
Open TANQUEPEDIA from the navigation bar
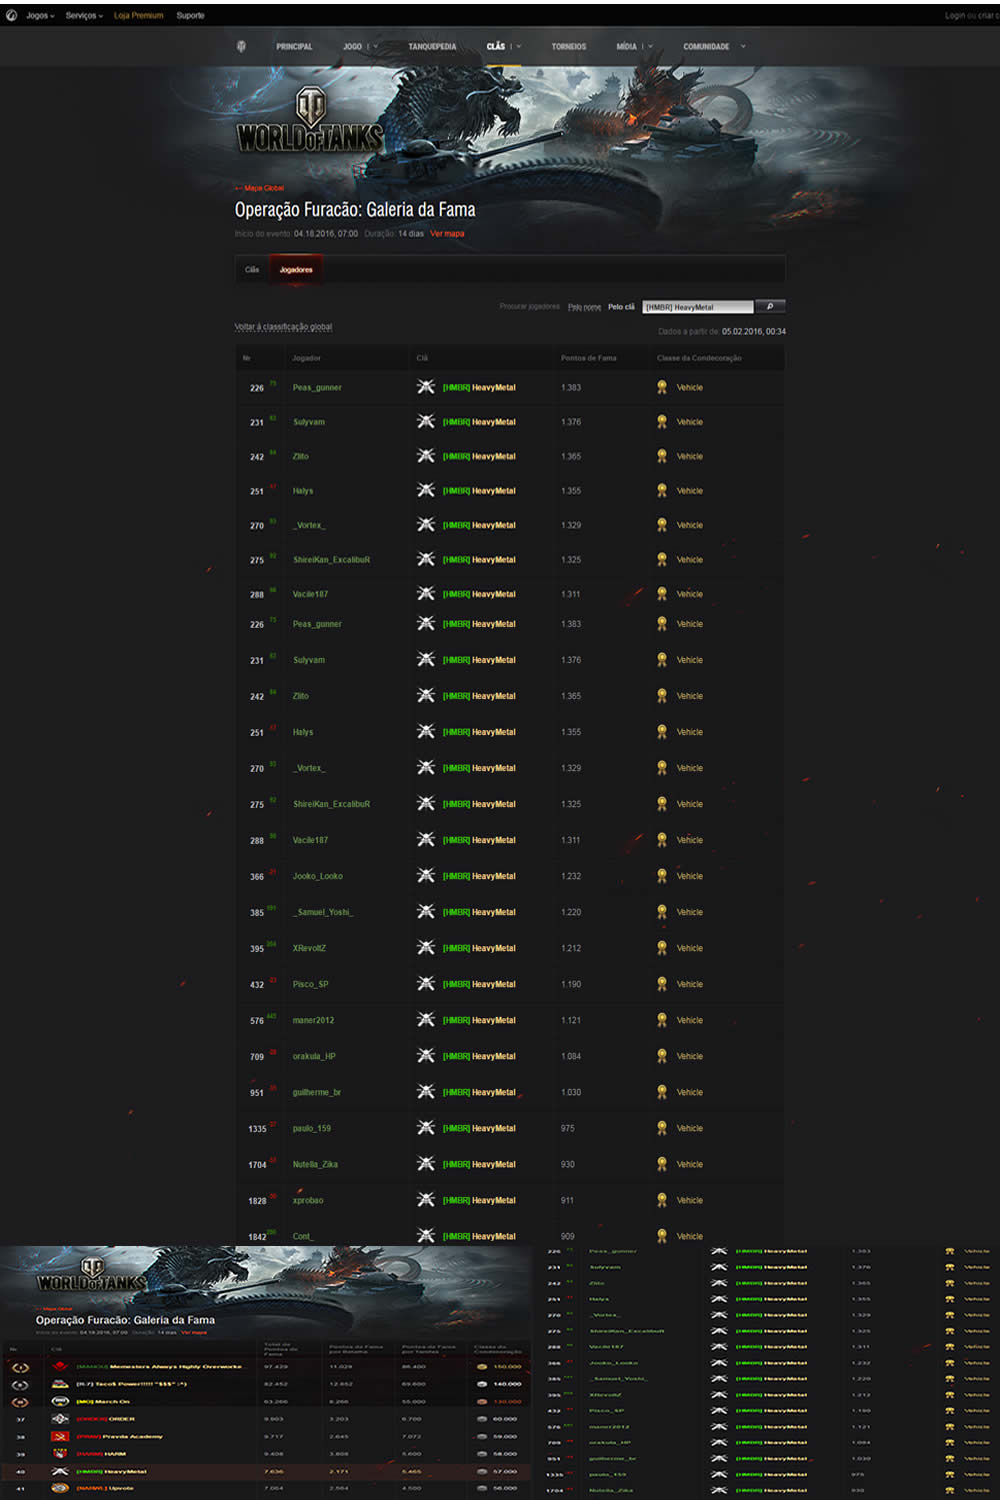click(432, 47)
